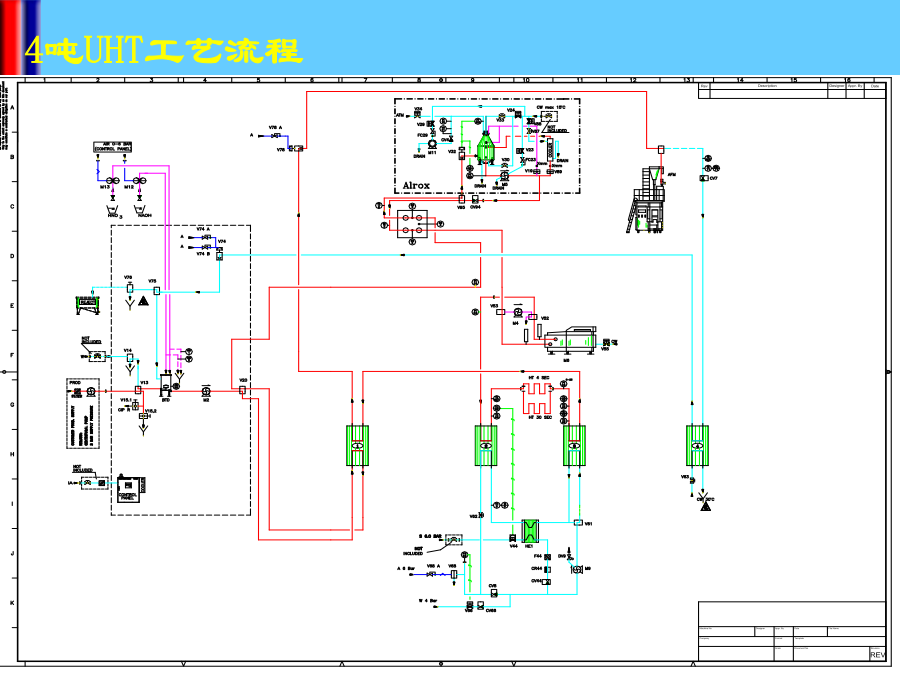This screenshot has width=900, height=675.
Task: Click the REV box in title block
Action: 877,655
